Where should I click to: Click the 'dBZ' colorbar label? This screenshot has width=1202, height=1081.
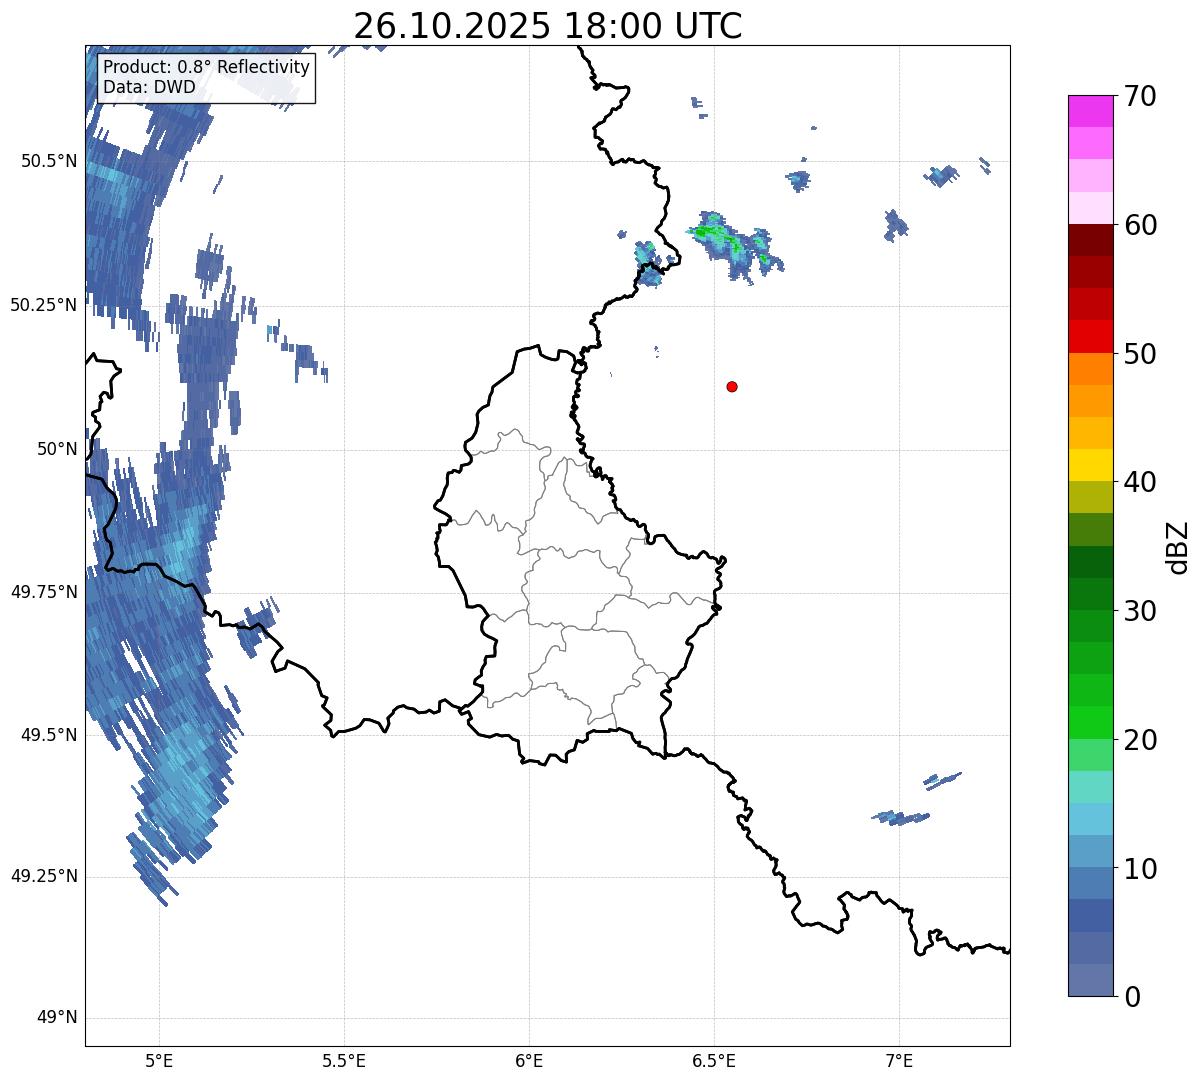click(1178, 547)
